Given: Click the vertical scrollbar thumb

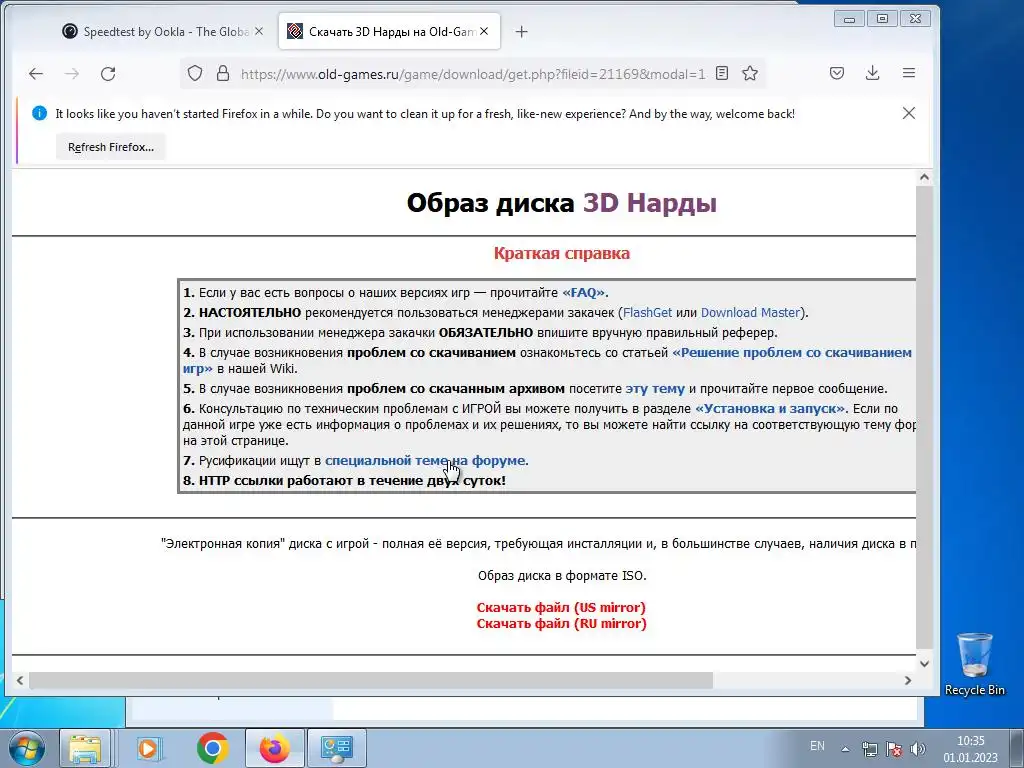Looking at the screenshot, I should tap(924, 416).
